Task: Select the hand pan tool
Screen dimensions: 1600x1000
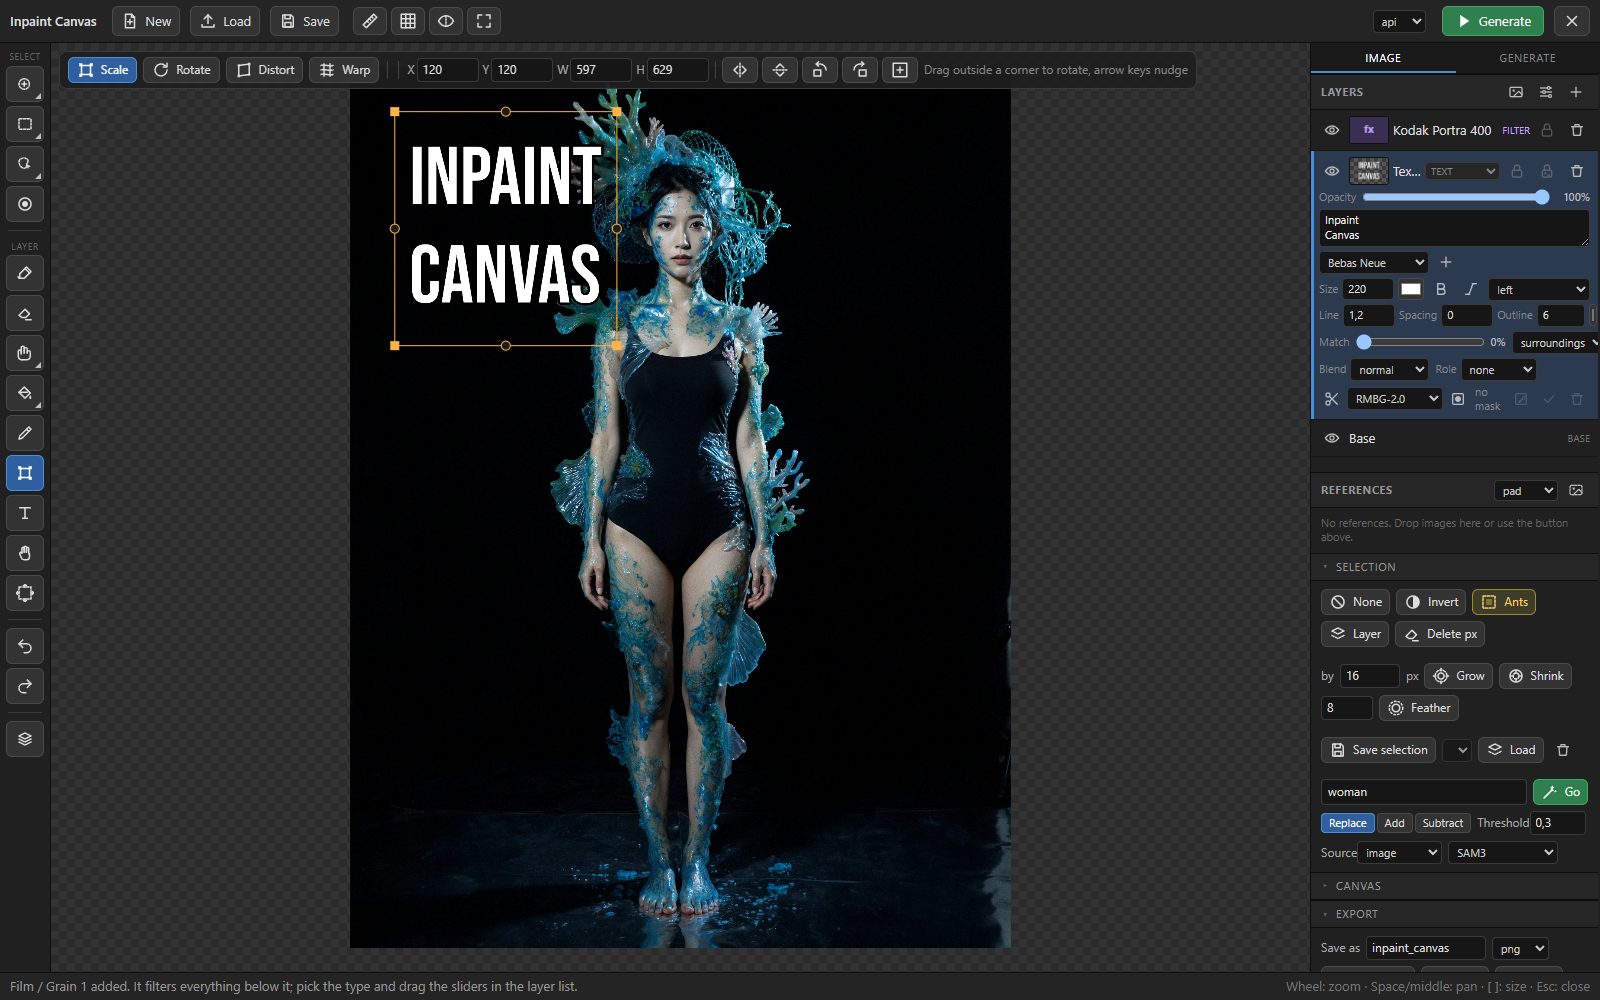Action: [25, 553]
